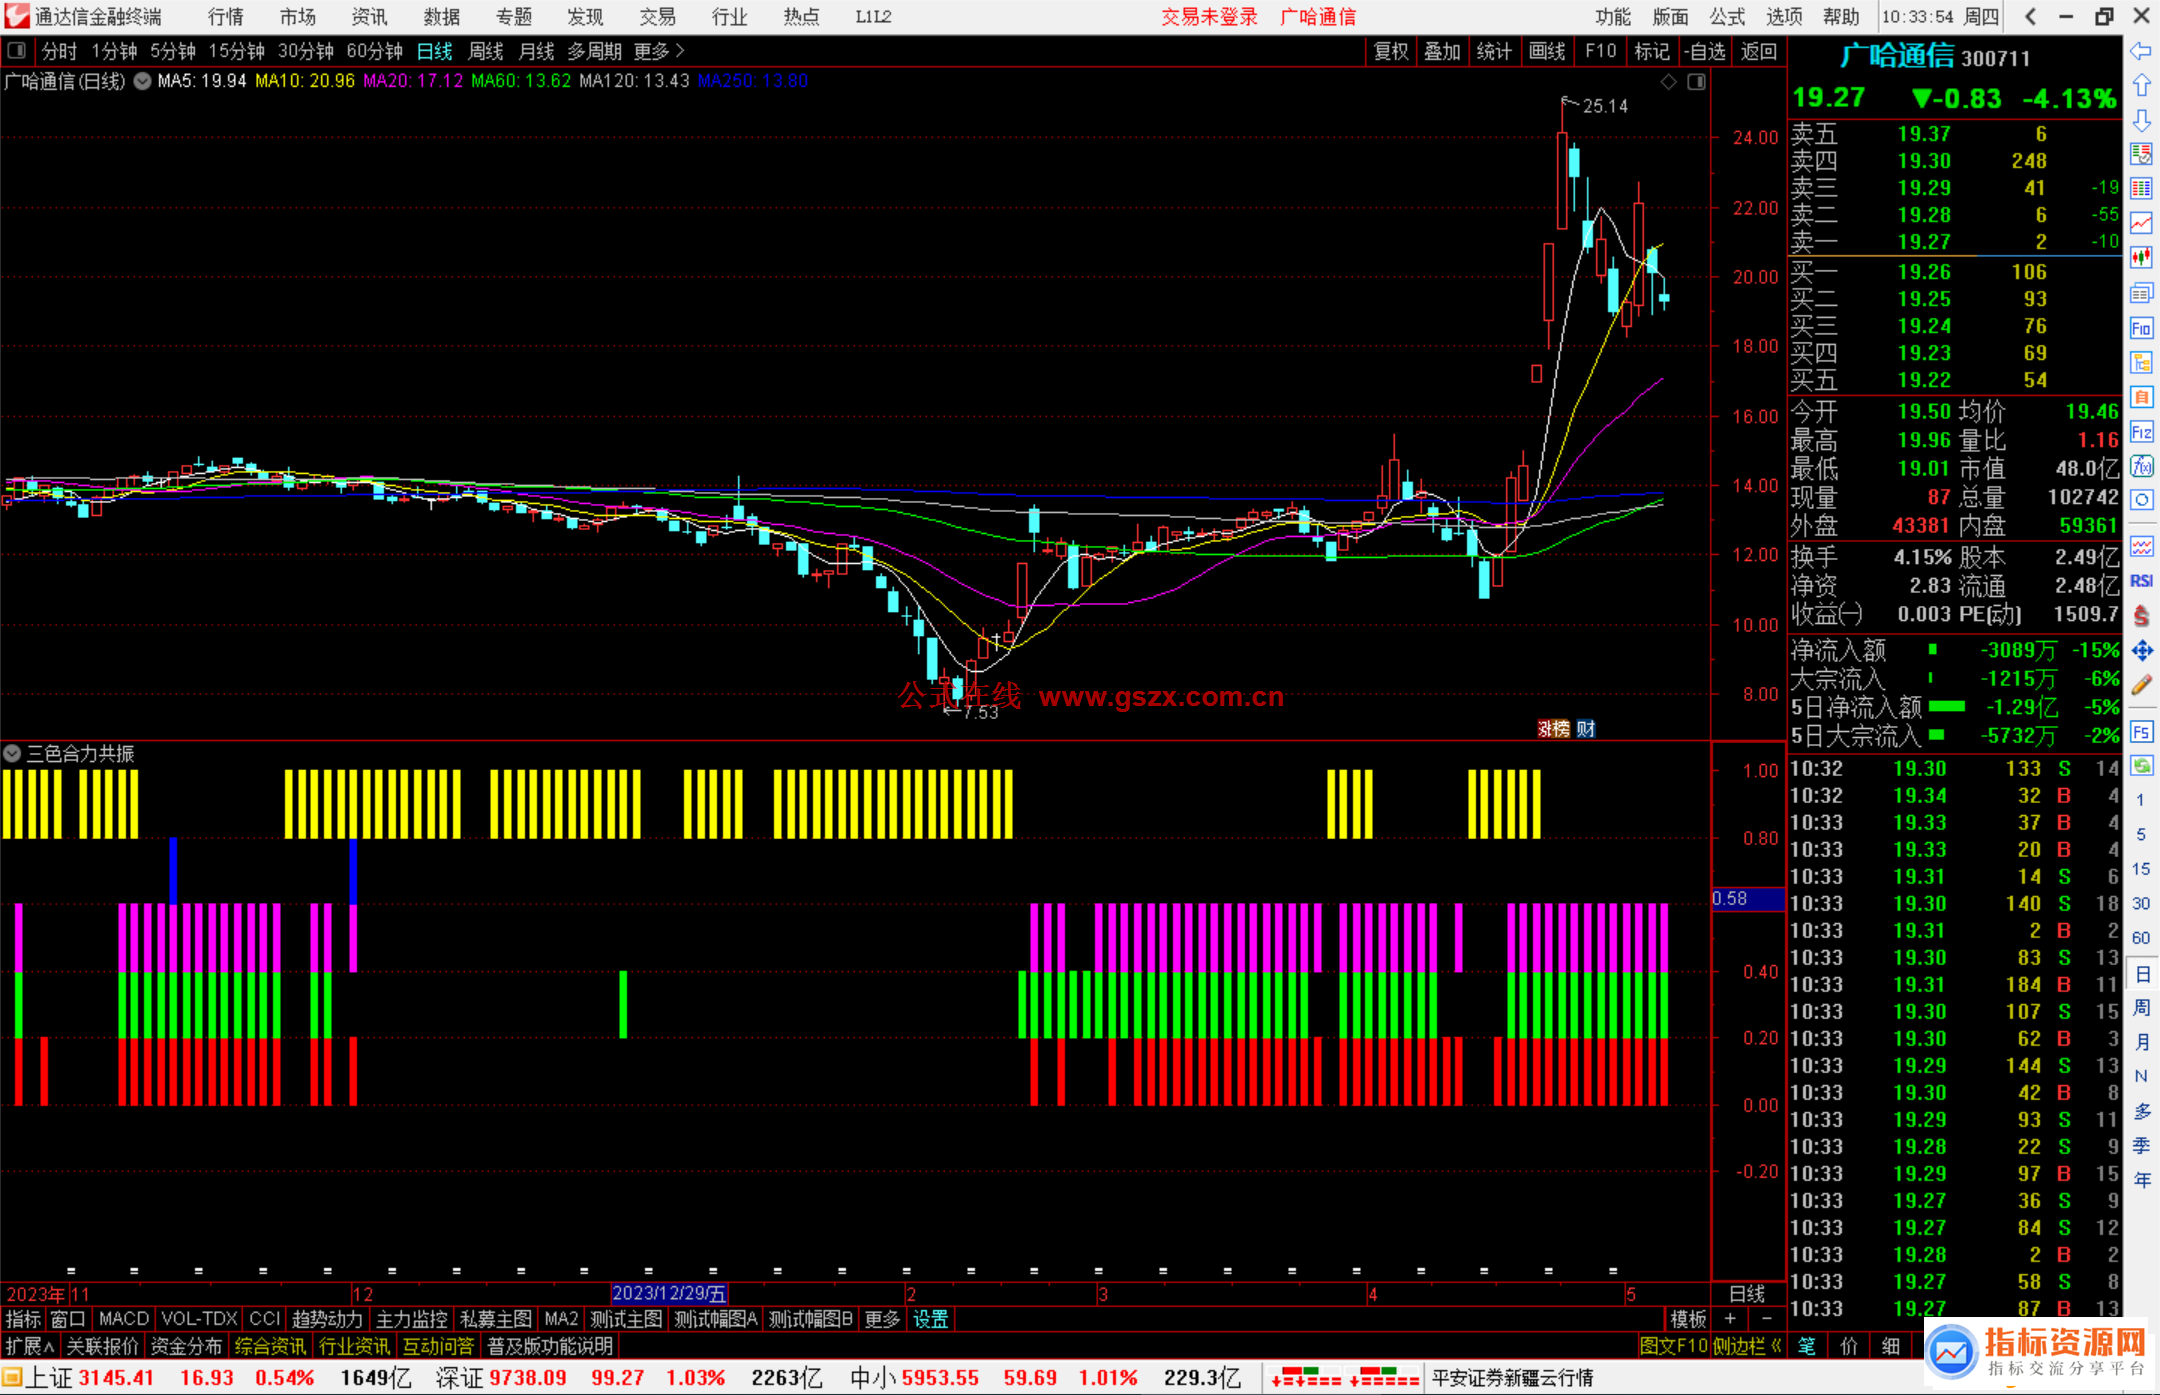Click the circle icon in right sidebar

2141,500
